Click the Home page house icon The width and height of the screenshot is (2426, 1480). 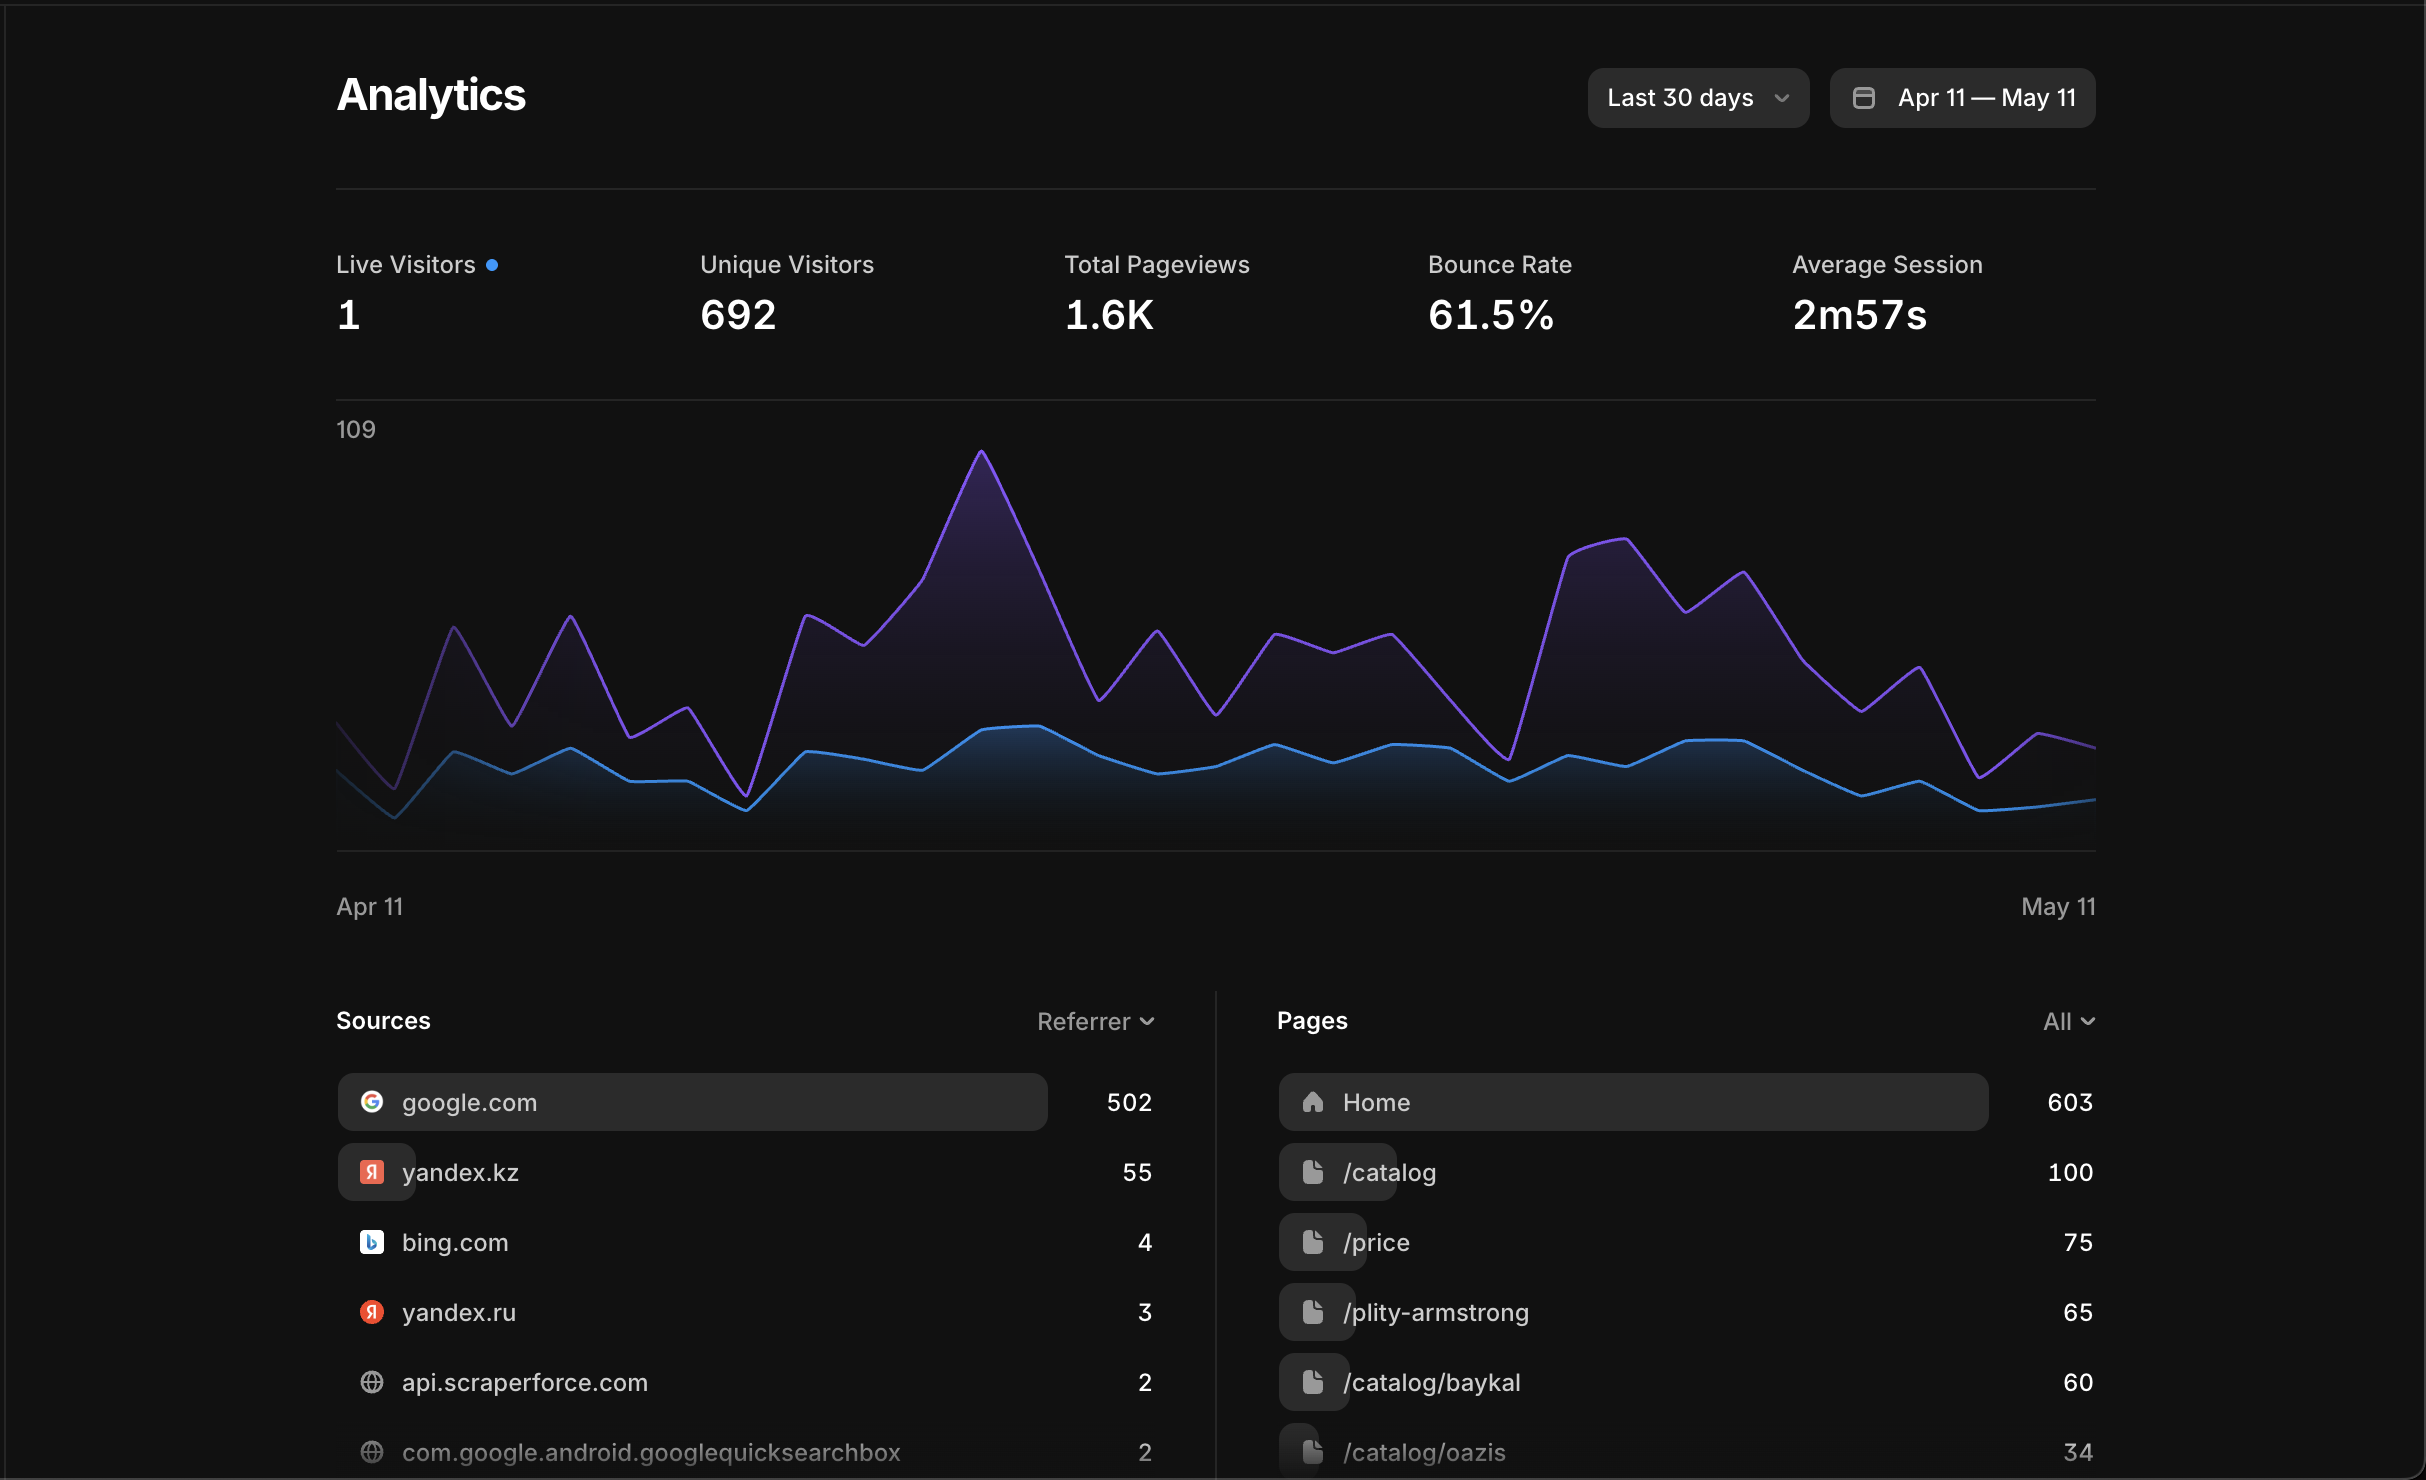click(x=1313, y=1102)
